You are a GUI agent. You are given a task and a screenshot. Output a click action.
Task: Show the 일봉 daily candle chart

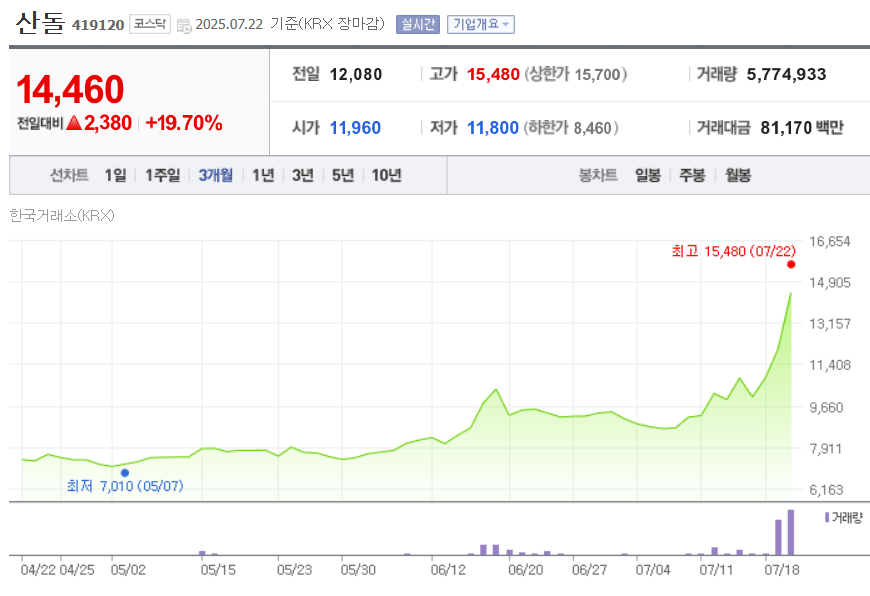click(x=648, y=175)
